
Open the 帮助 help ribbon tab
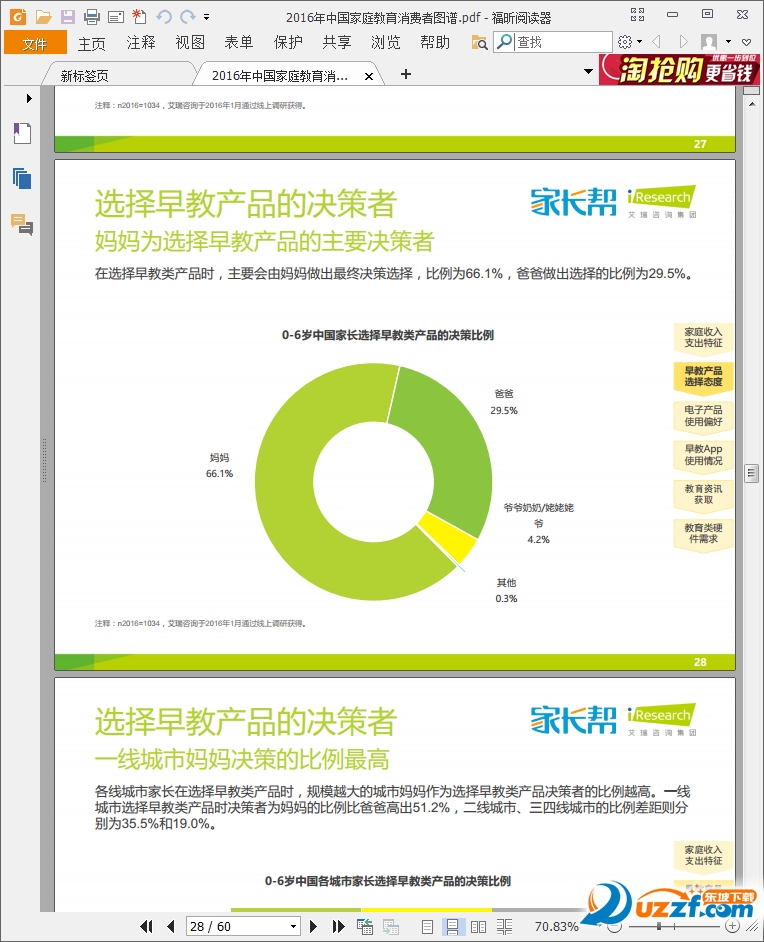(x=435, y=43)
